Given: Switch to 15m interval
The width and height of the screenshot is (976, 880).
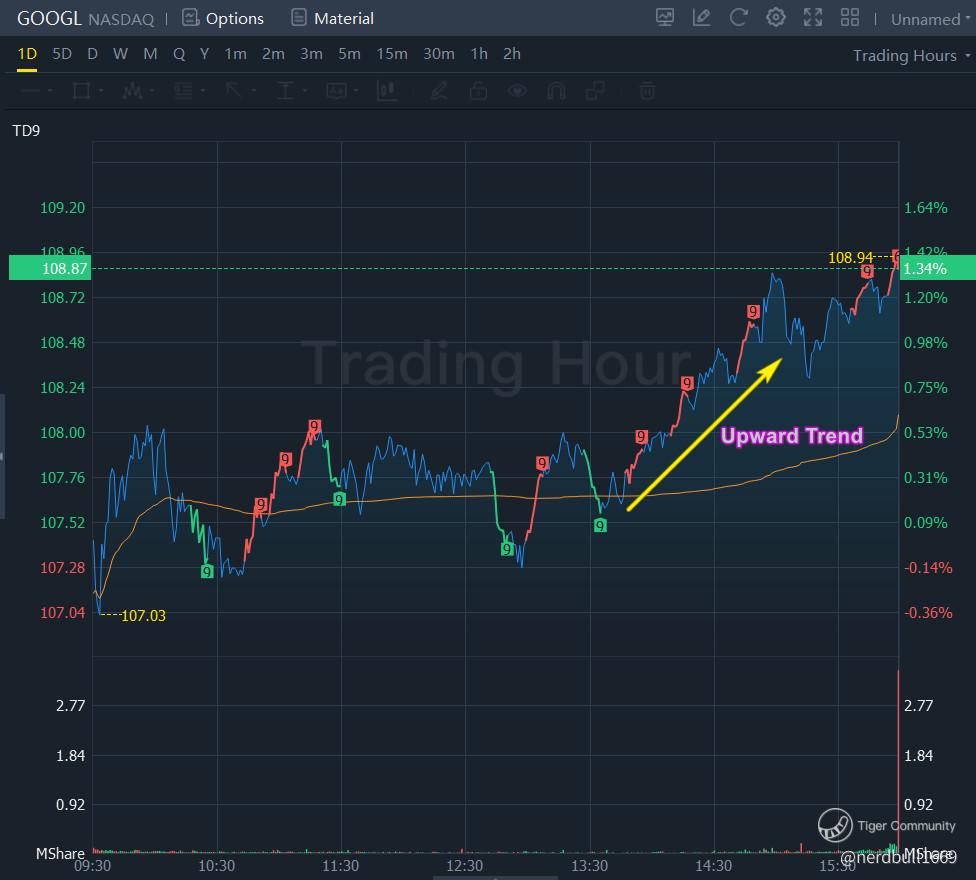Looking at the screenshot, I should click(392, 54).
